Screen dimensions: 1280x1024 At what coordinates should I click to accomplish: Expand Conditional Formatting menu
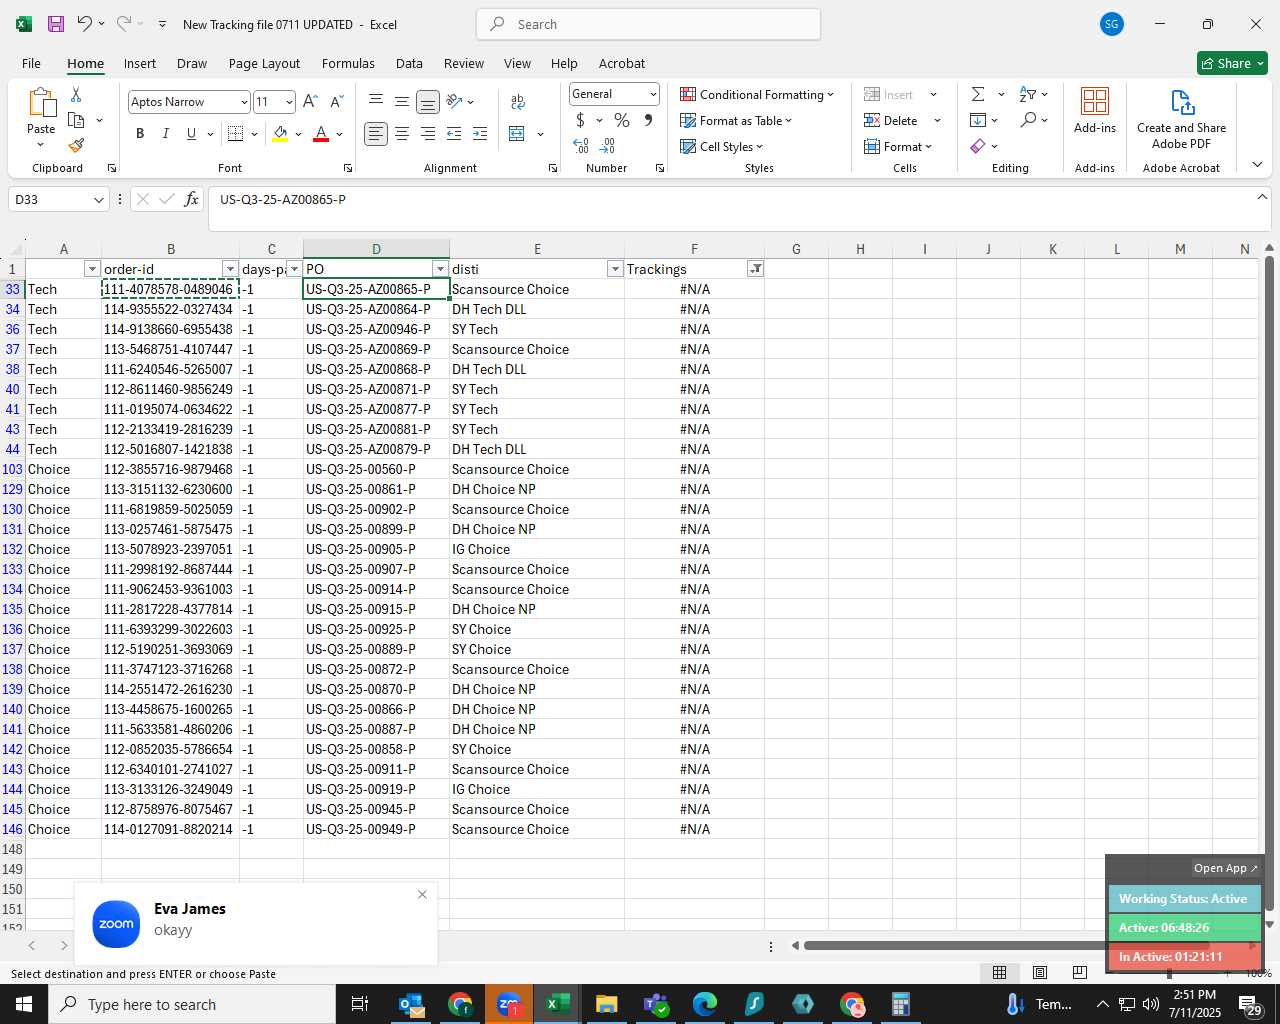pos(757,94)
